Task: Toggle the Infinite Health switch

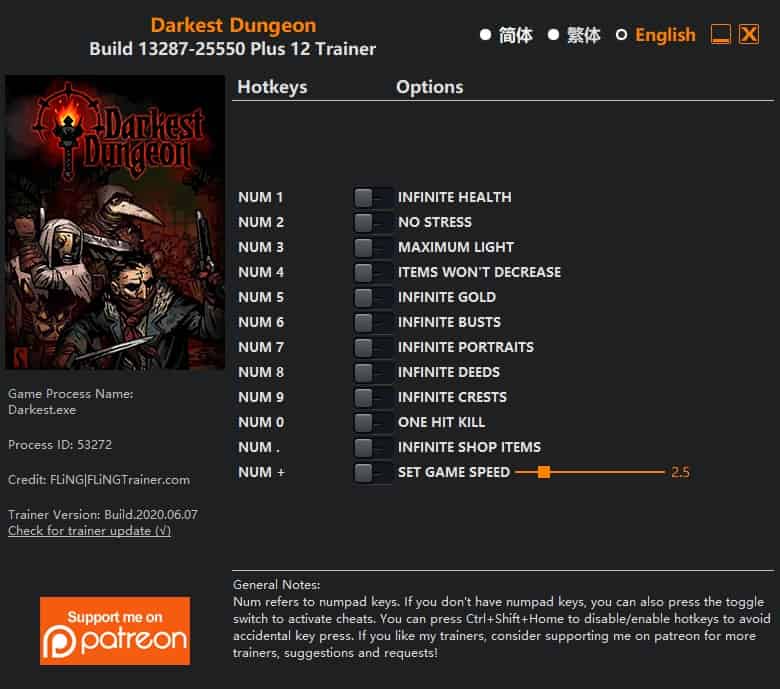Action: (x=372, y=197)
